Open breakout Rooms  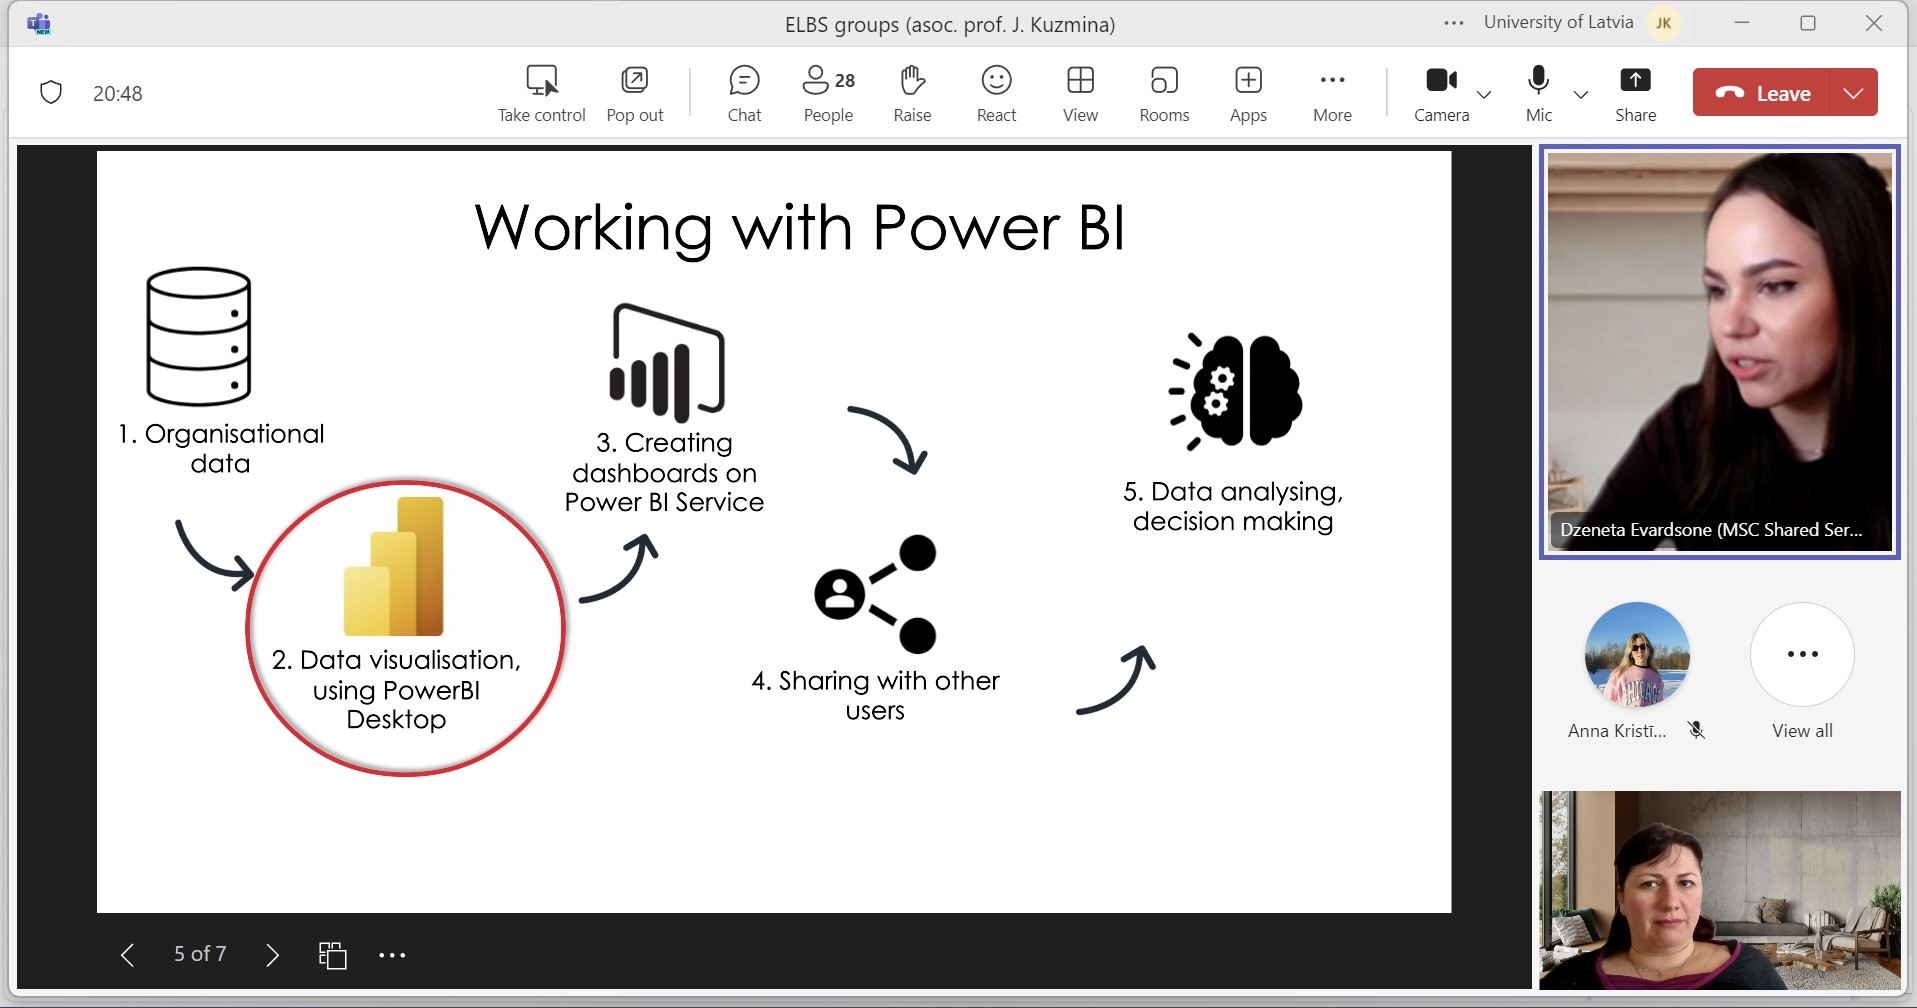pyautogui.click(x=1165, y=94)
